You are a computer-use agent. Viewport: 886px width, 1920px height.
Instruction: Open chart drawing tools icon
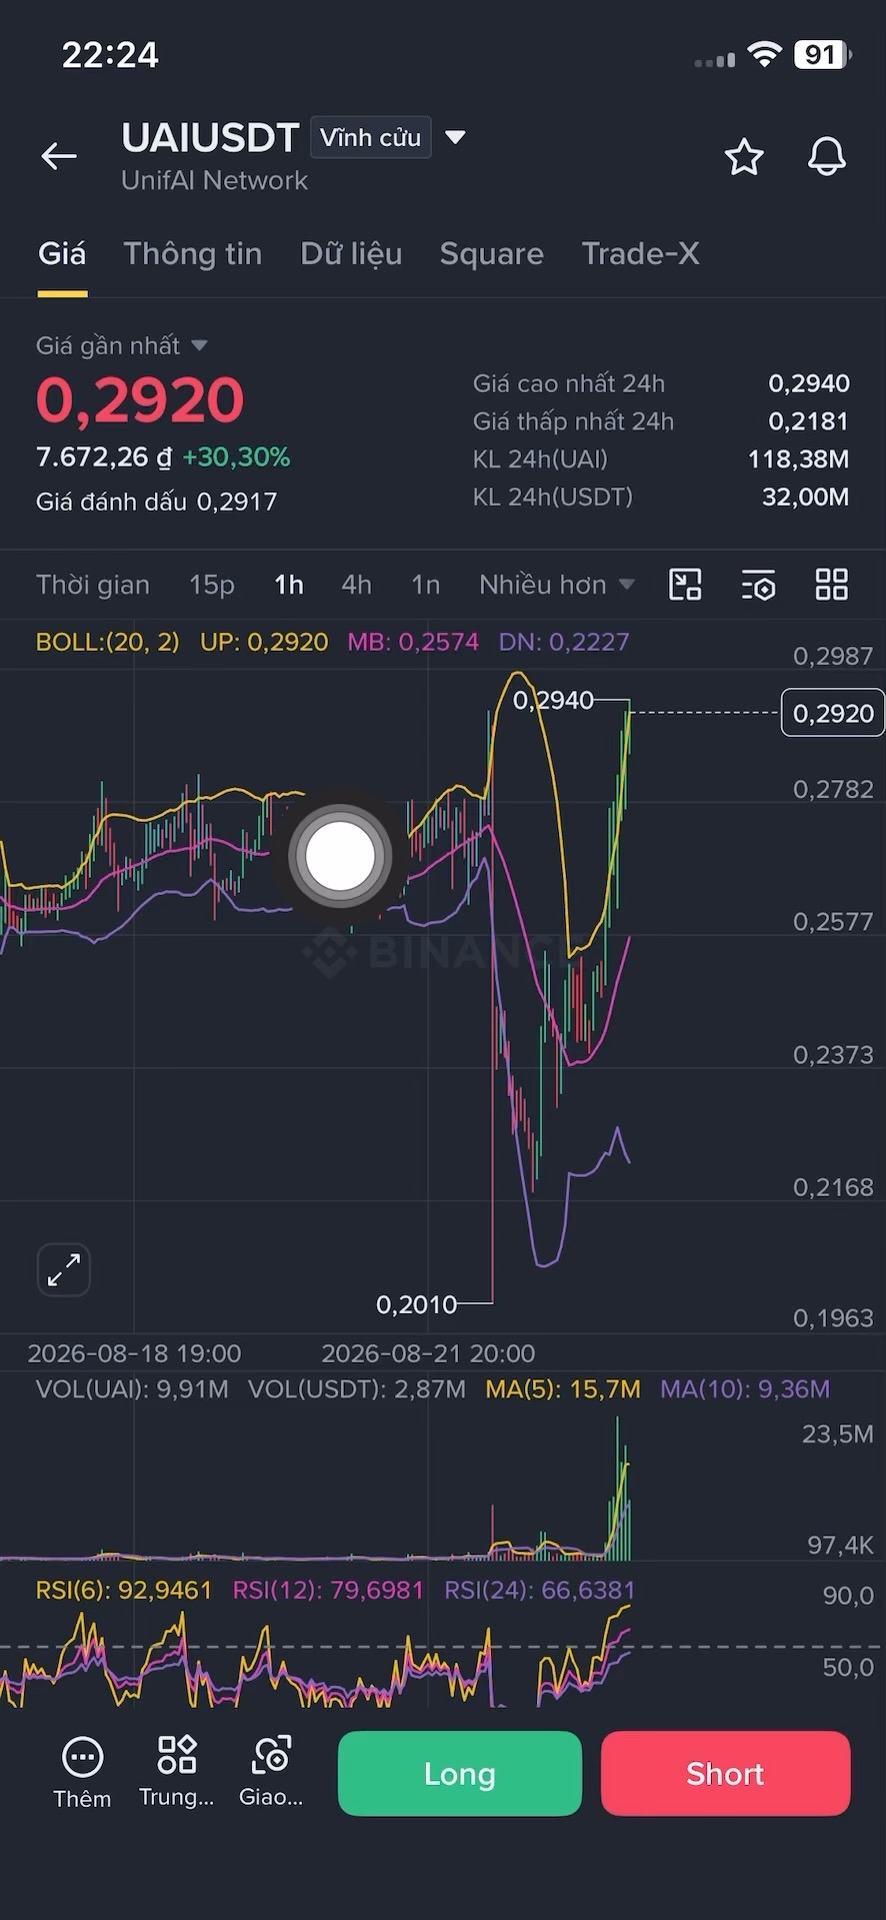(685, 584)
